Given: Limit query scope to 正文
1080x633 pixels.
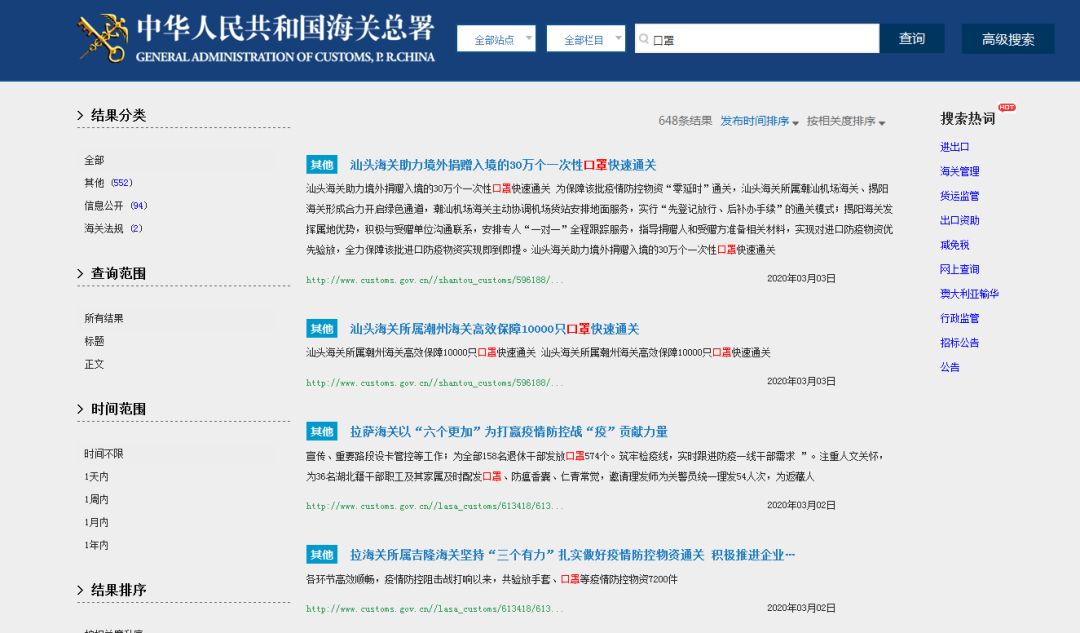Looking at the screenshot, I should pyautogui.click(x=94, y=364).
